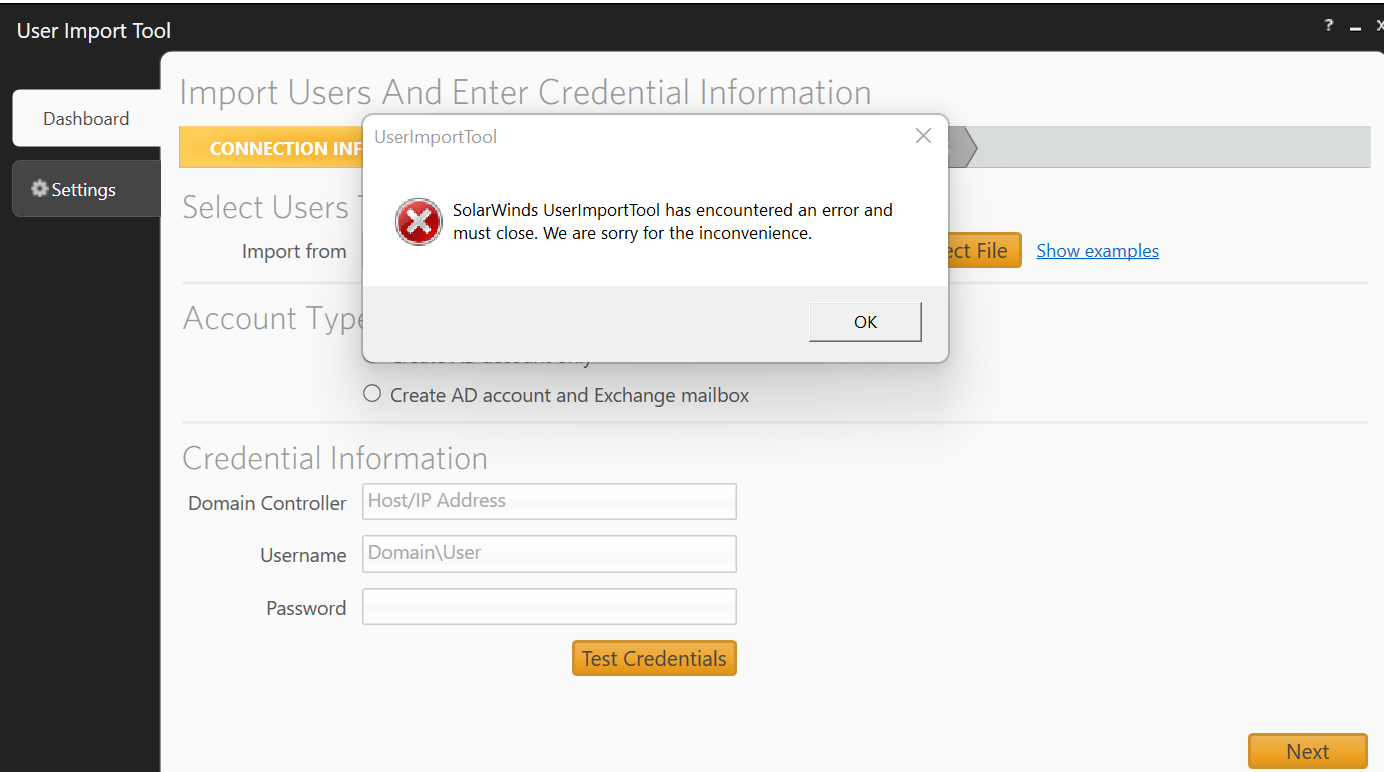Click the Show examples link
The height and width of the screenshot is (772, 1384).
point(1097,251)
